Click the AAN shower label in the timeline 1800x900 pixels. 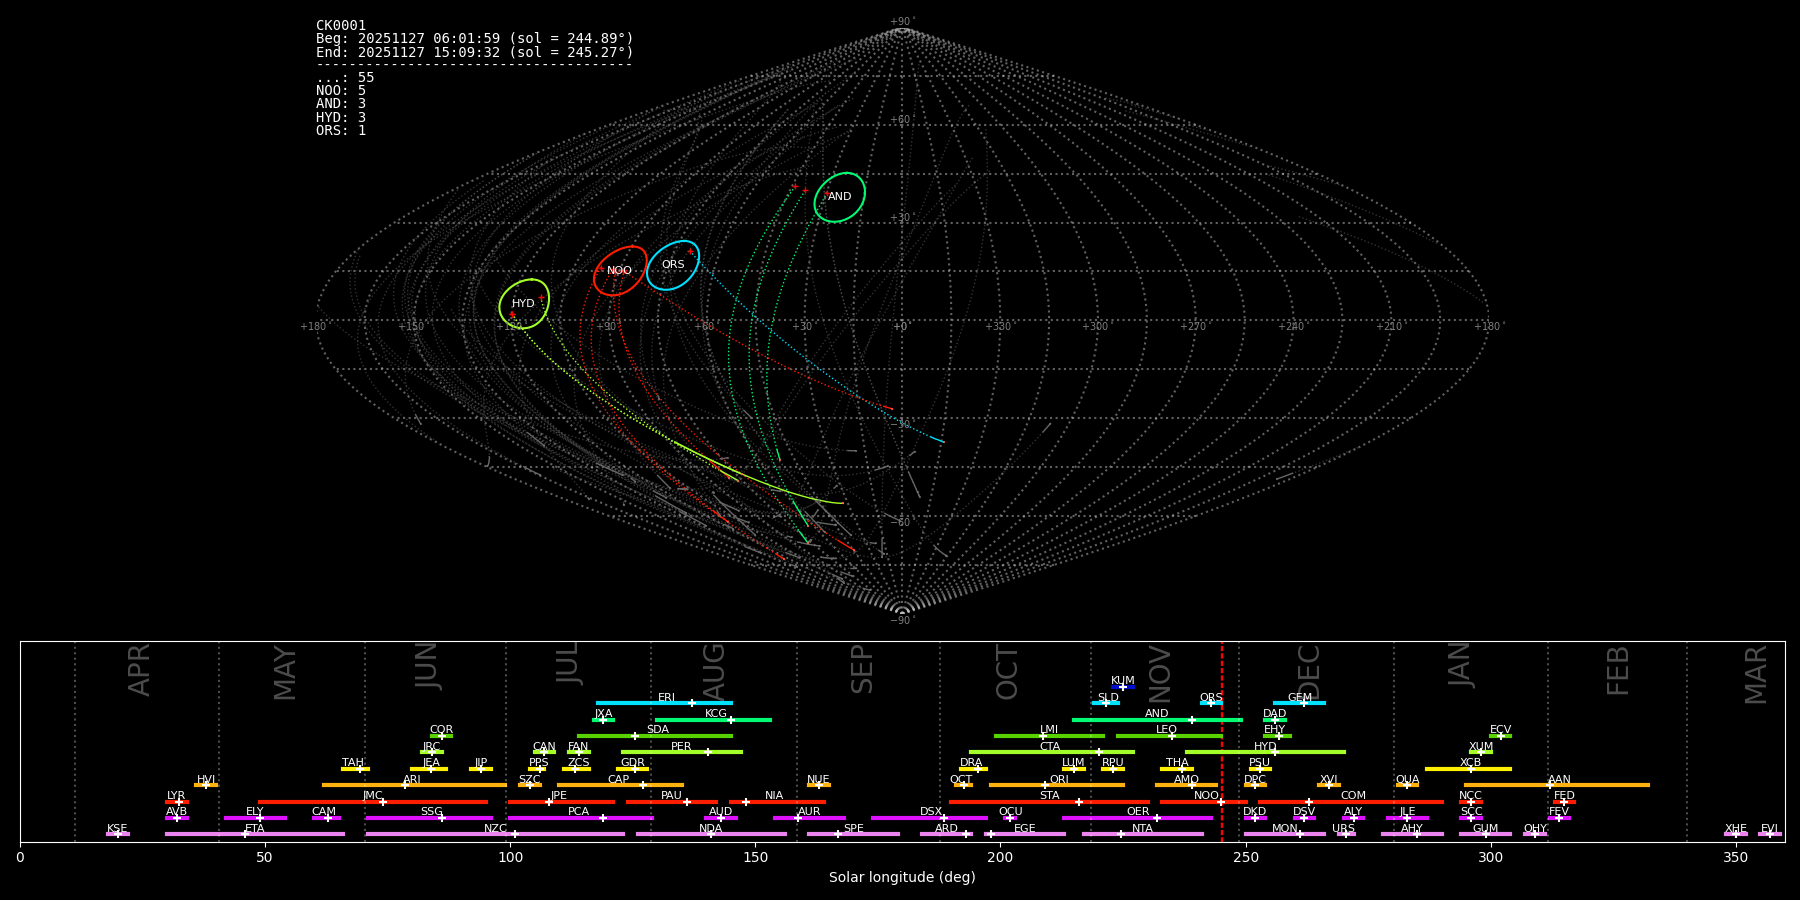pos(1559,780)
